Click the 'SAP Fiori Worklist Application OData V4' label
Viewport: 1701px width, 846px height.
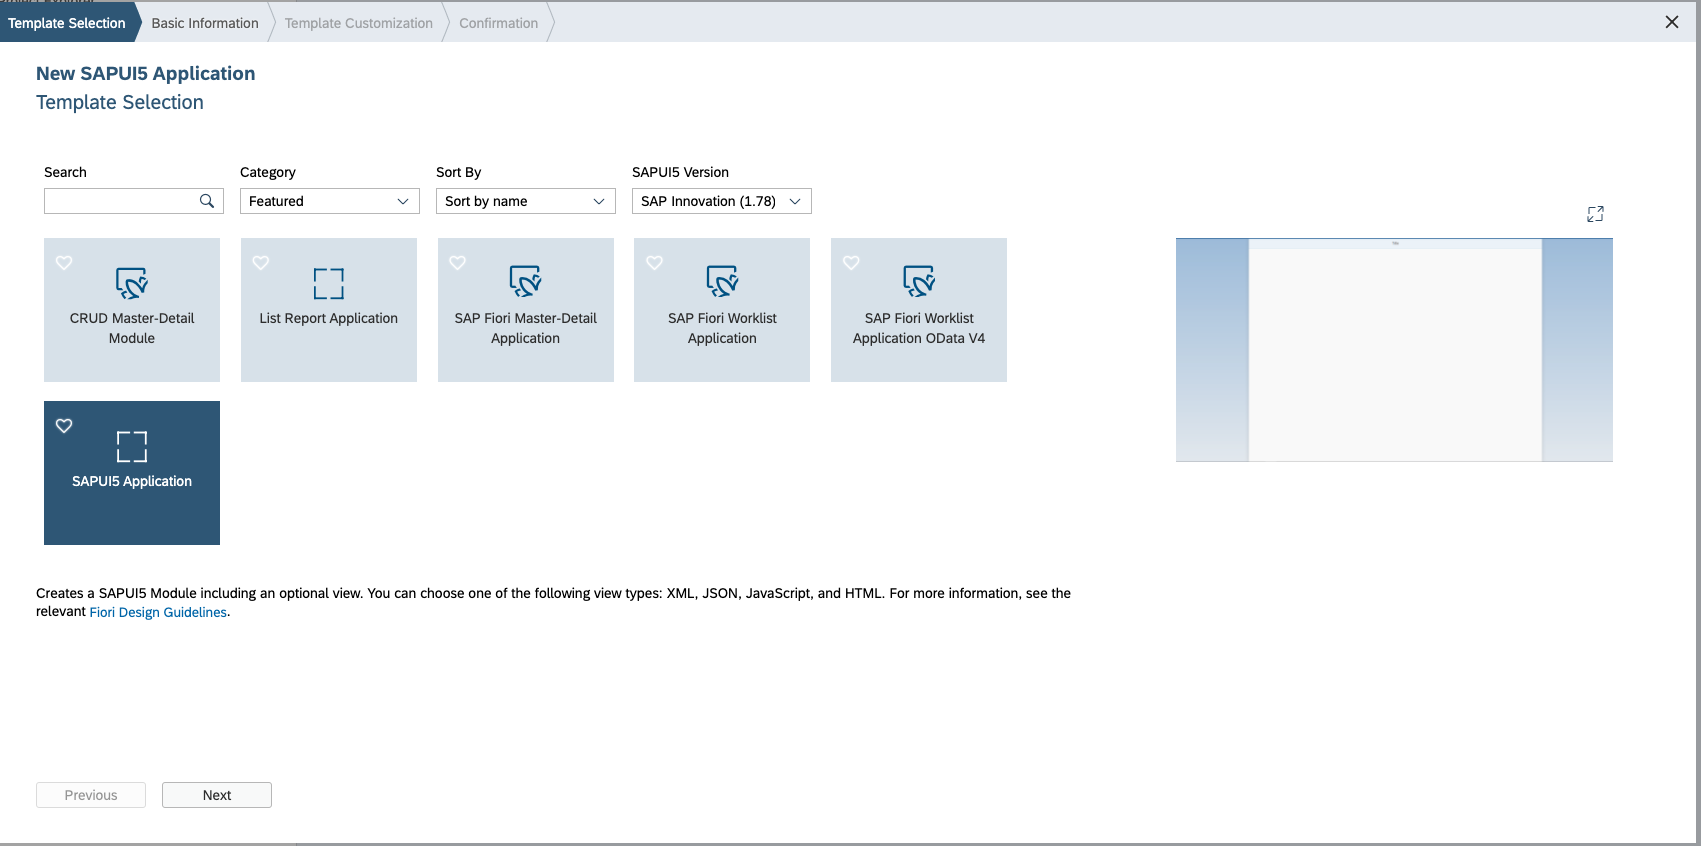pos(919,328)
